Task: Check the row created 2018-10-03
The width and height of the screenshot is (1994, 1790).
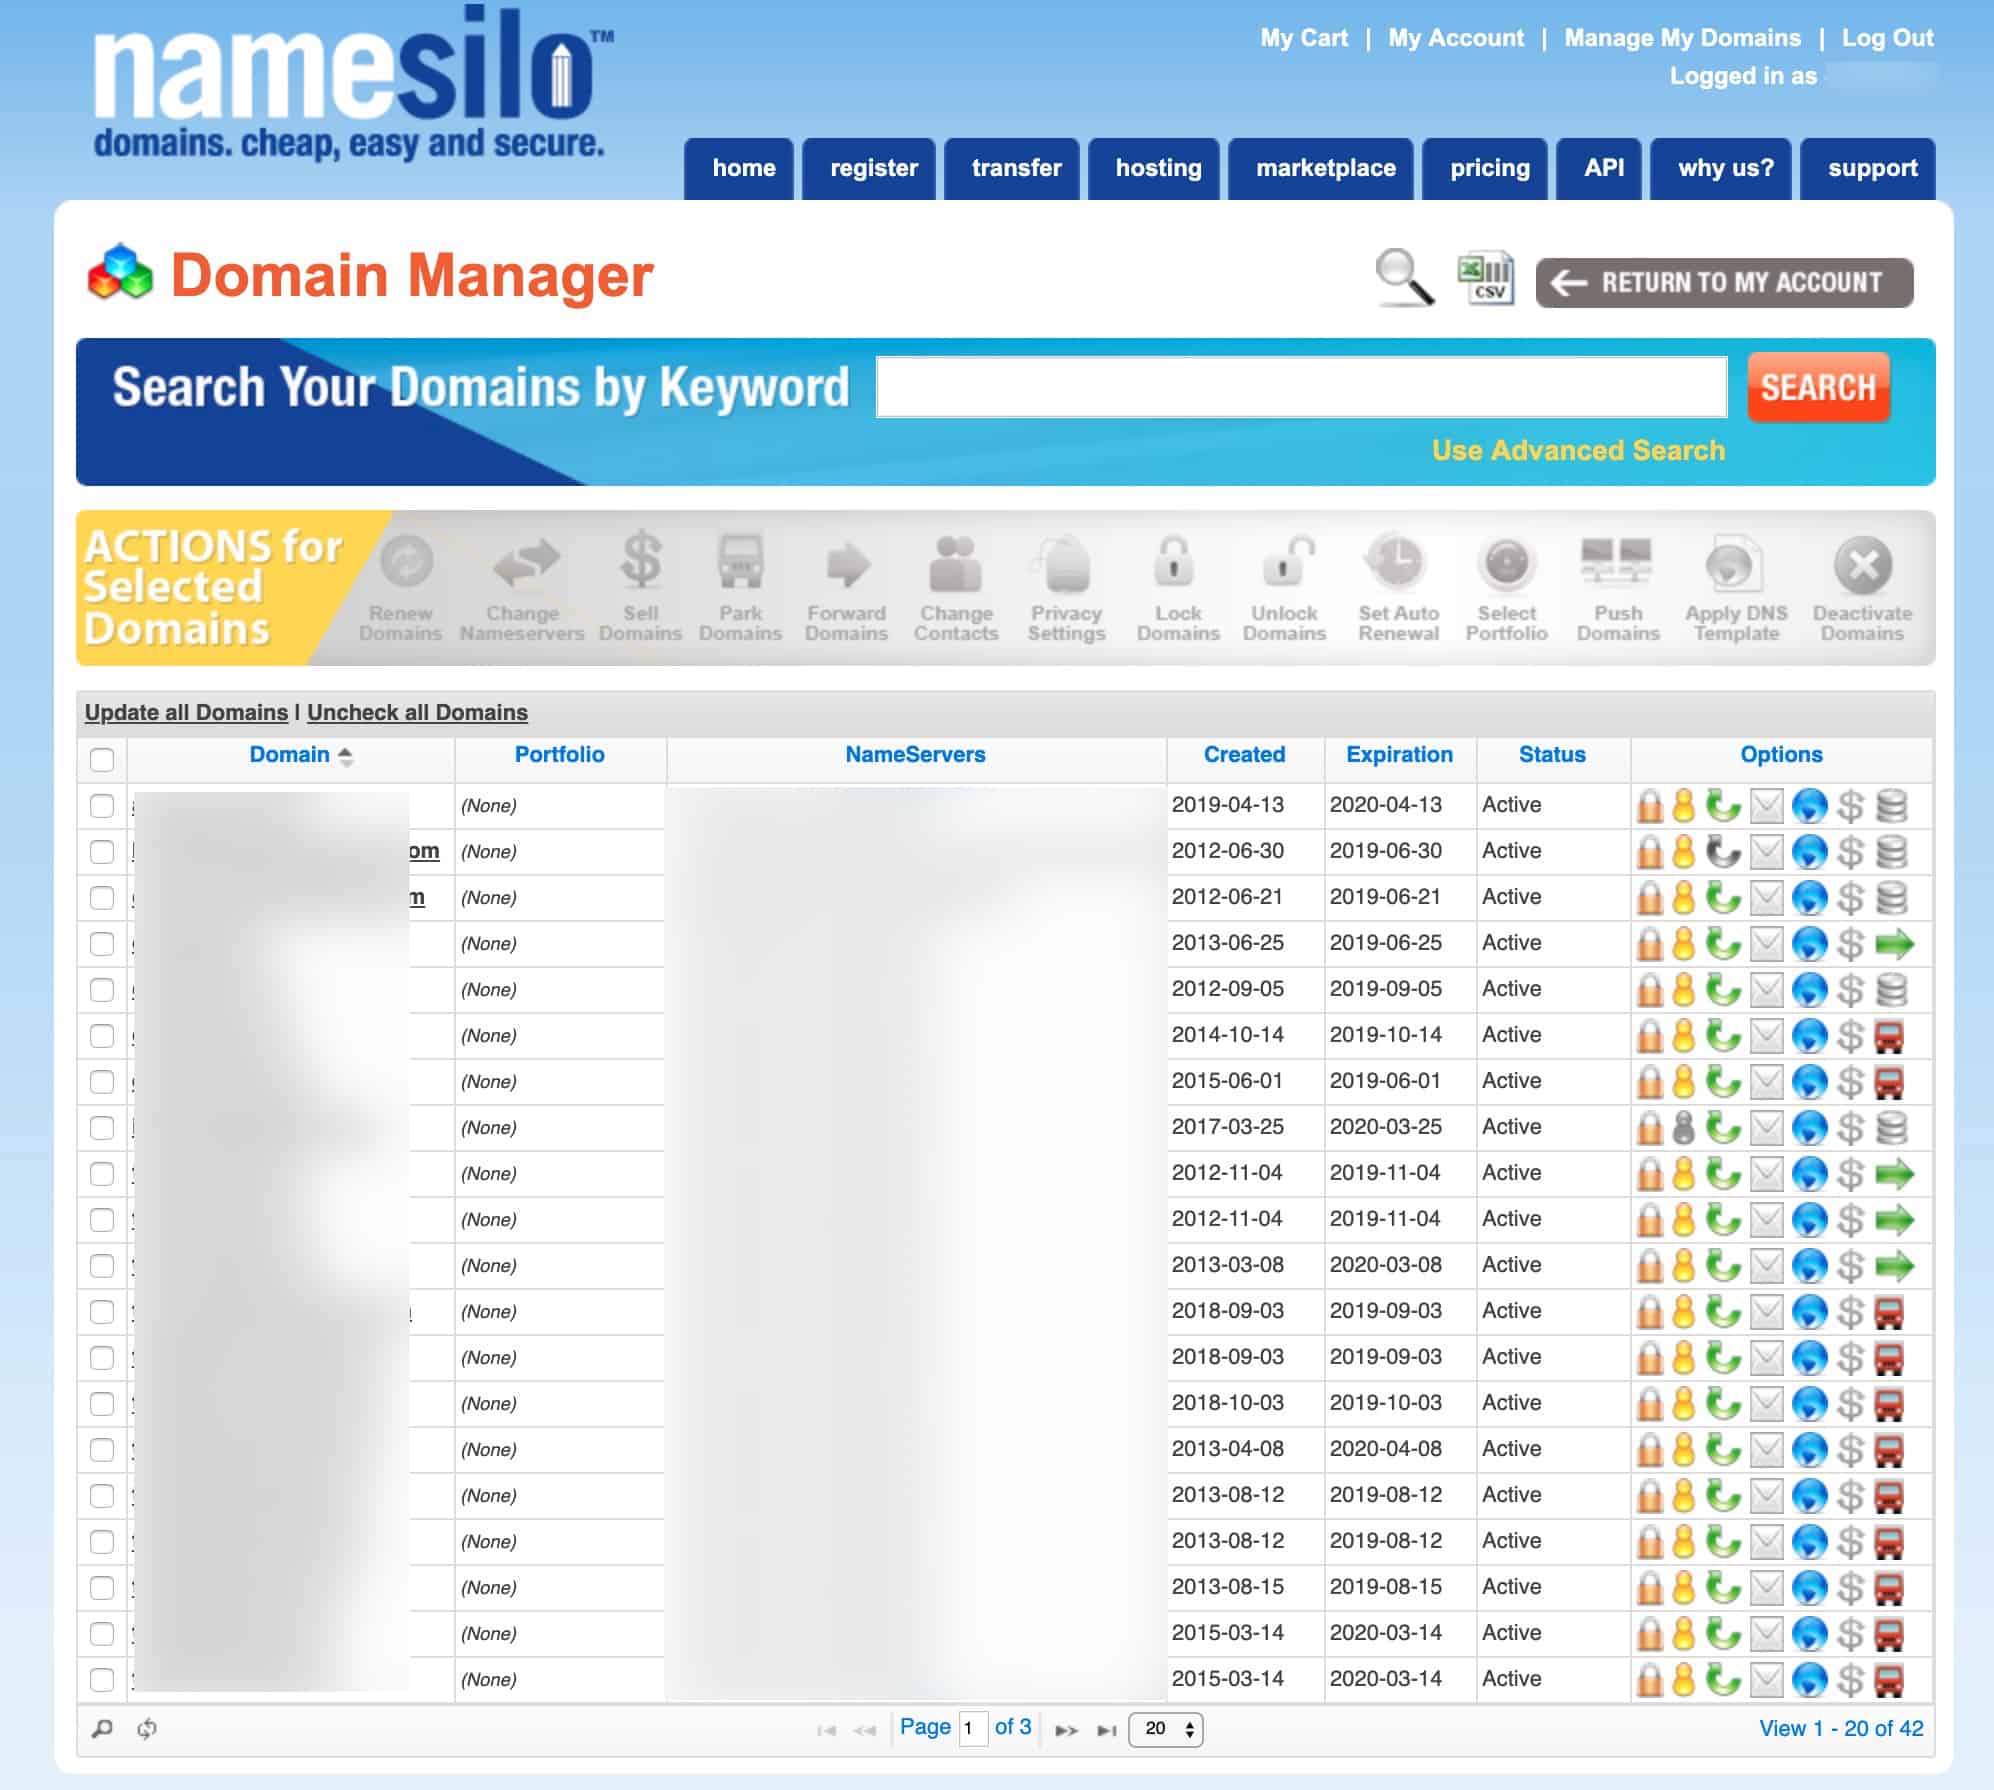Action: click(102, 1404)
